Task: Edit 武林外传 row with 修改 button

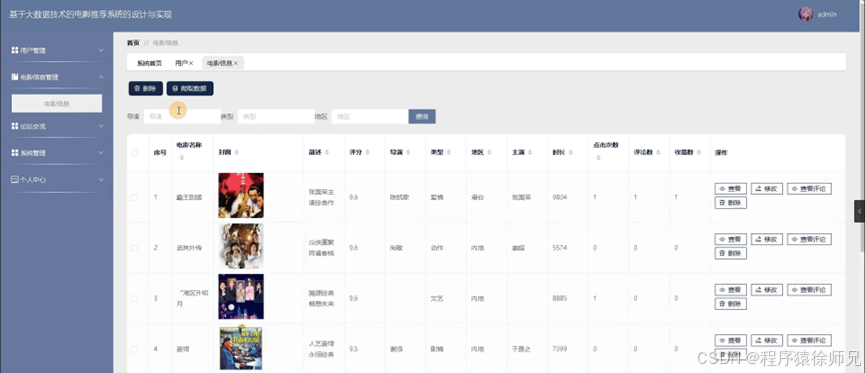Action: click(766, 239)
